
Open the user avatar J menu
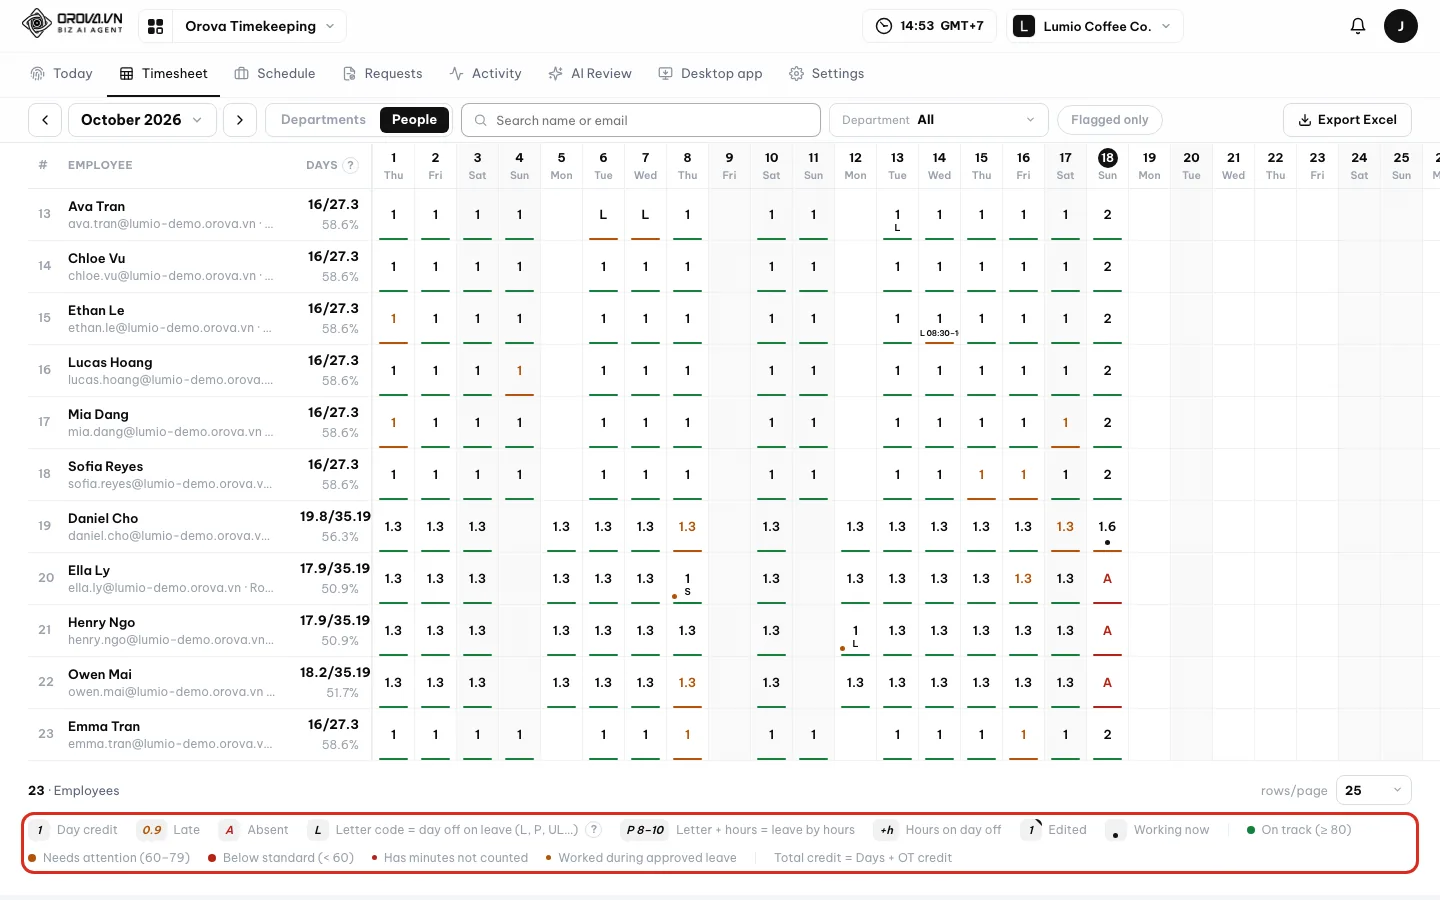[1400, 26]
